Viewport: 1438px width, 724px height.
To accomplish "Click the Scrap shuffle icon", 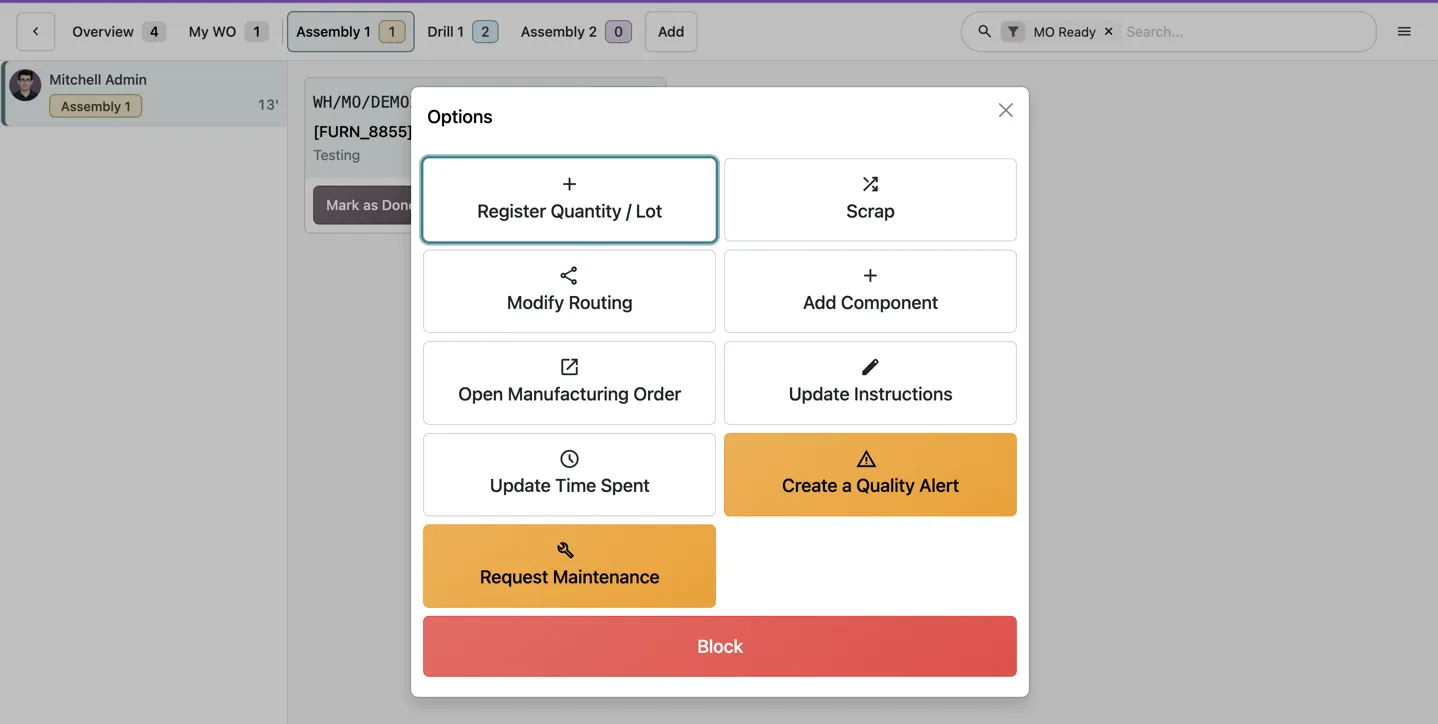I will [870, 184].
